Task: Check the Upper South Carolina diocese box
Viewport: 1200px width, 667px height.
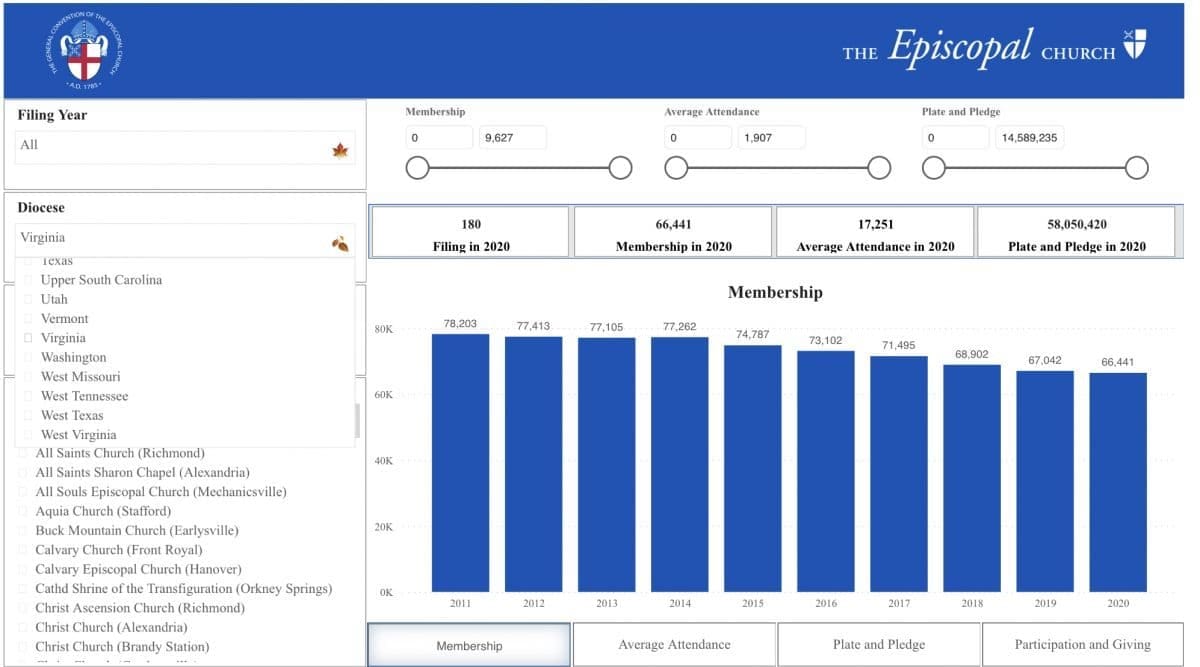Action: (29, 280)
